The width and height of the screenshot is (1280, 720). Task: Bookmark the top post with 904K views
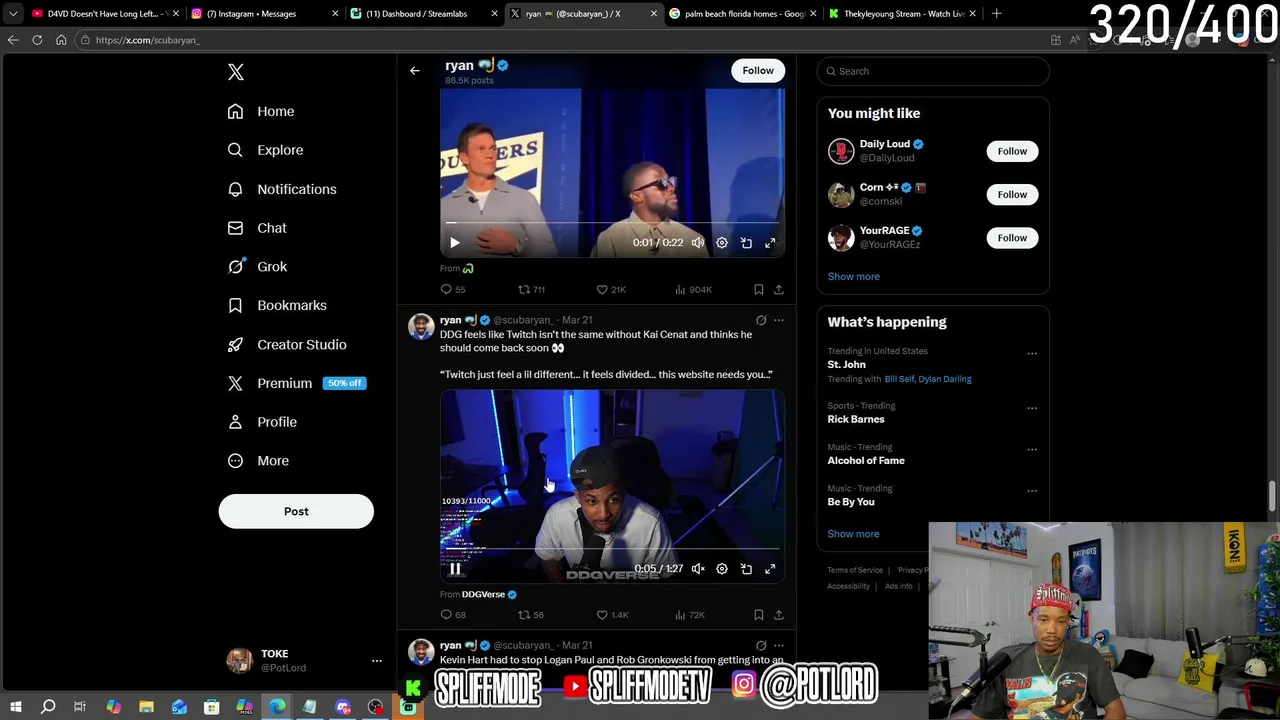coord(759,290)
